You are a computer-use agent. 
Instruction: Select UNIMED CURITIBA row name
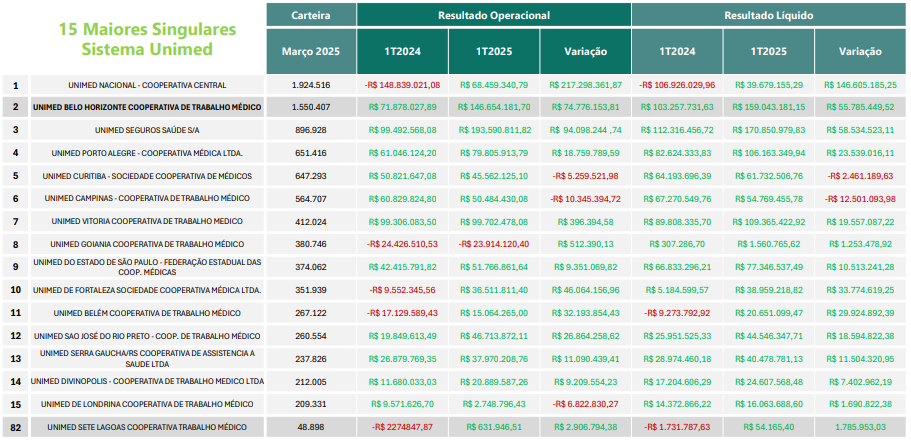pos(147,176)
